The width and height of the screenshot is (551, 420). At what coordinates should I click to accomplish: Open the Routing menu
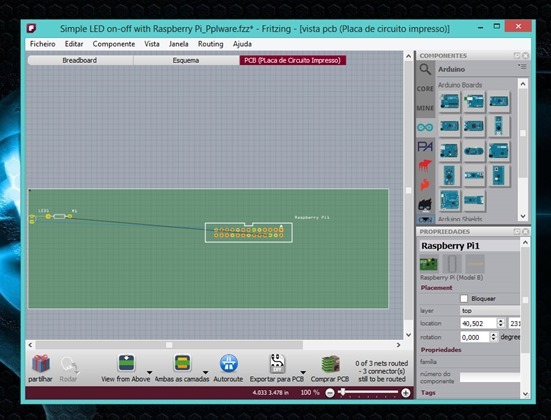[x=210, y=44]
